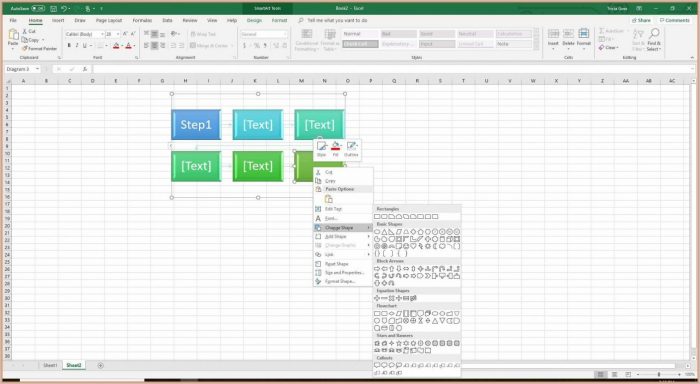The width and height of the screenshot is (700, 384).
Task: Add a new sheet with plus button
Action: [x=100, y=366]
